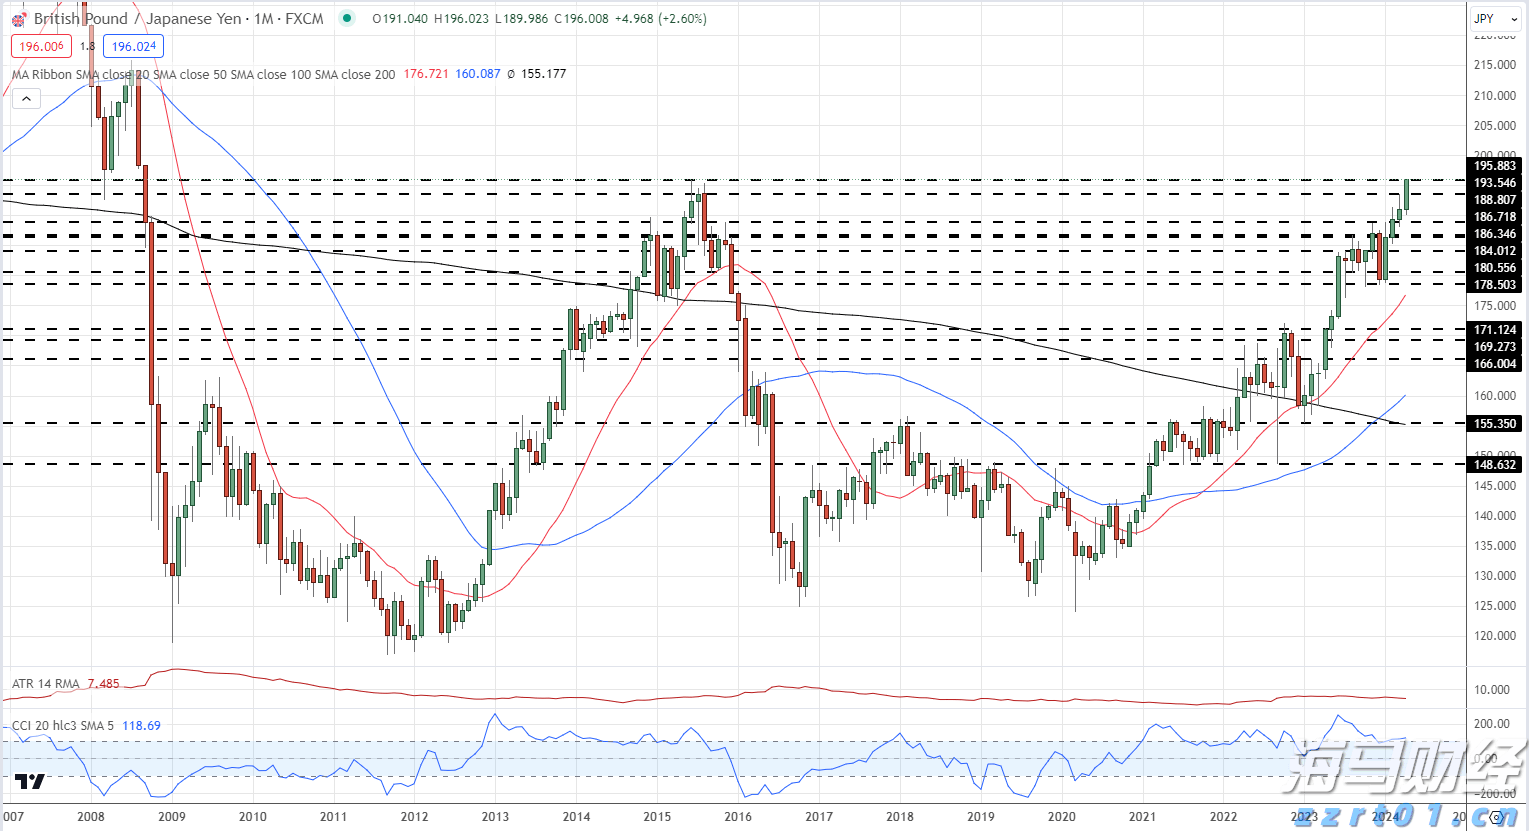
Task: Click the 166.004 price level label
Action: point(1495,364)
